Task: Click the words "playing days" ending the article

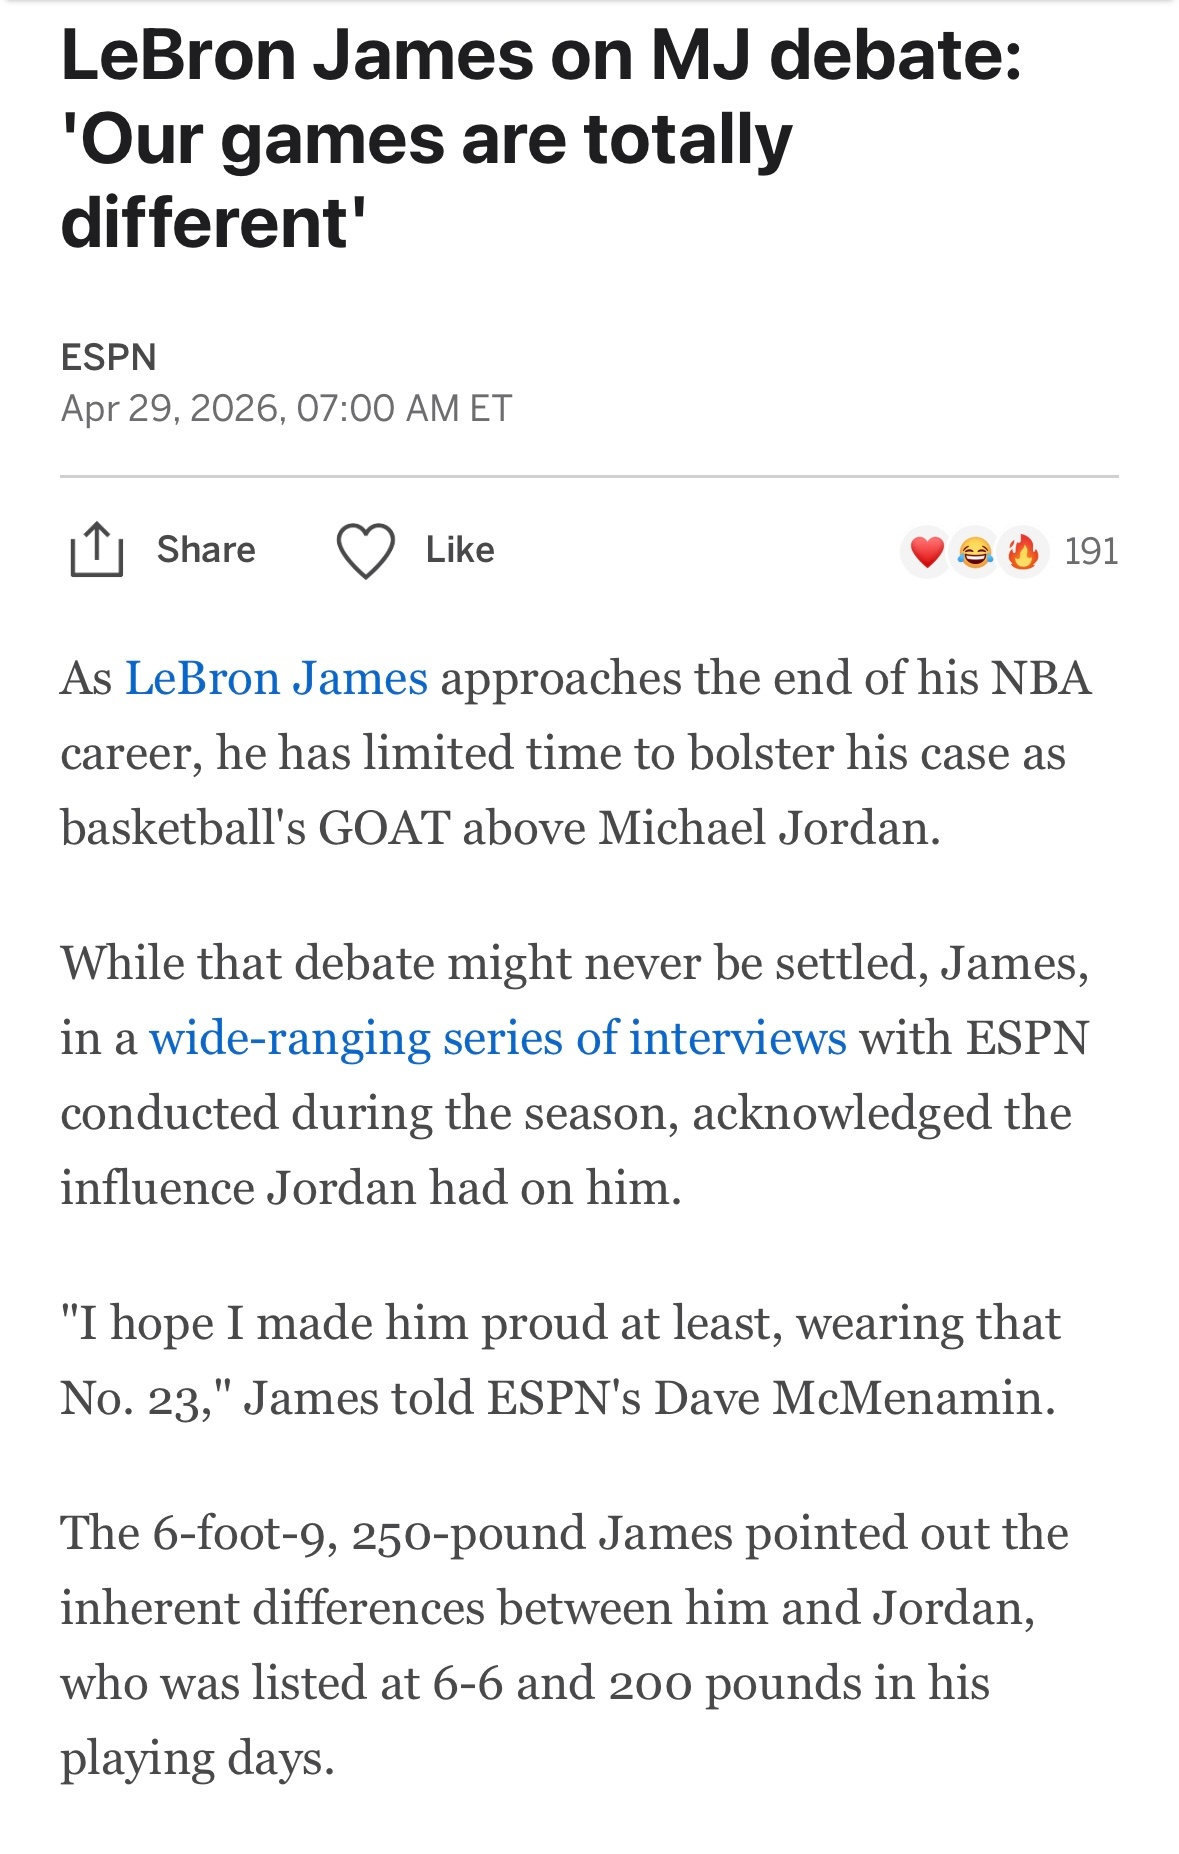Action: click(196, 1758)
